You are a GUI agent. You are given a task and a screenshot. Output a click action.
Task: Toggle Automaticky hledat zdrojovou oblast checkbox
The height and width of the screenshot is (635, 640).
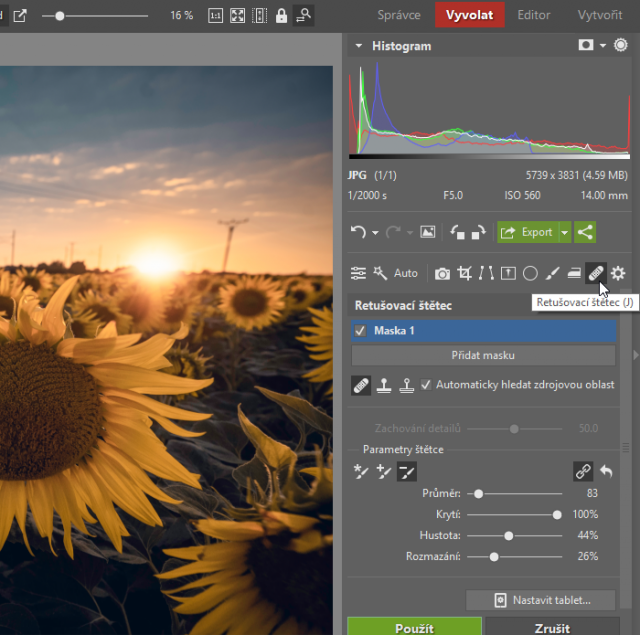click(426, 384)
